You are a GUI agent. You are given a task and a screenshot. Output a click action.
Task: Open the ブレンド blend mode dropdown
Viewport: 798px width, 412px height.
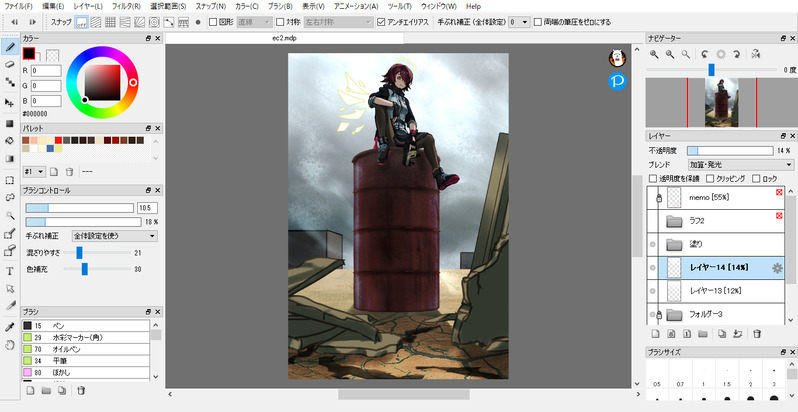point(740,165)
